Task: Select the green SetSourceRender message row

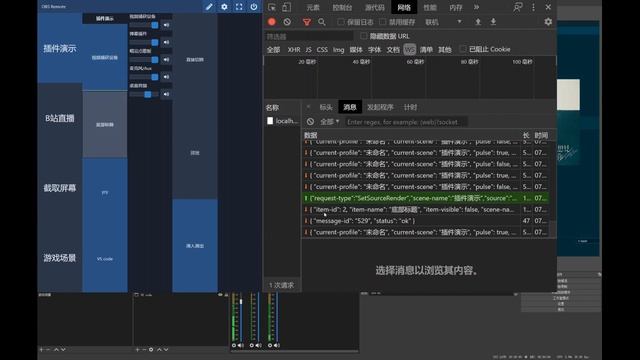Action: click(x=426, y=198)
